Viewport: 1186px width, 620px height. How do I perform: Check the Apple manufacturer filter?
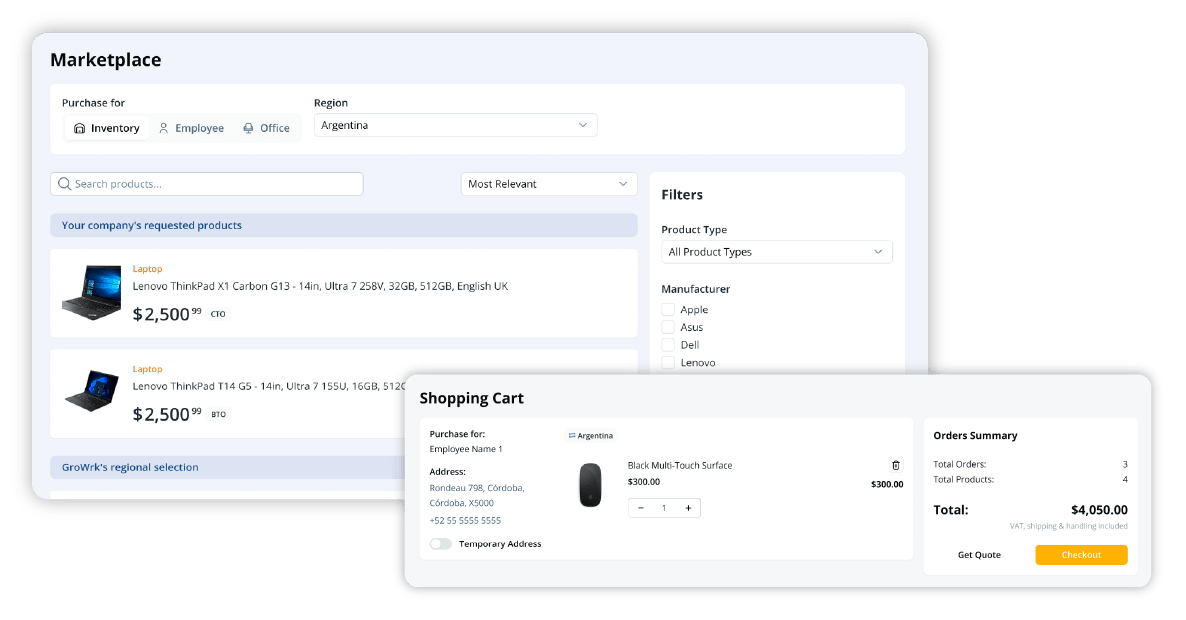pos(668,309)
